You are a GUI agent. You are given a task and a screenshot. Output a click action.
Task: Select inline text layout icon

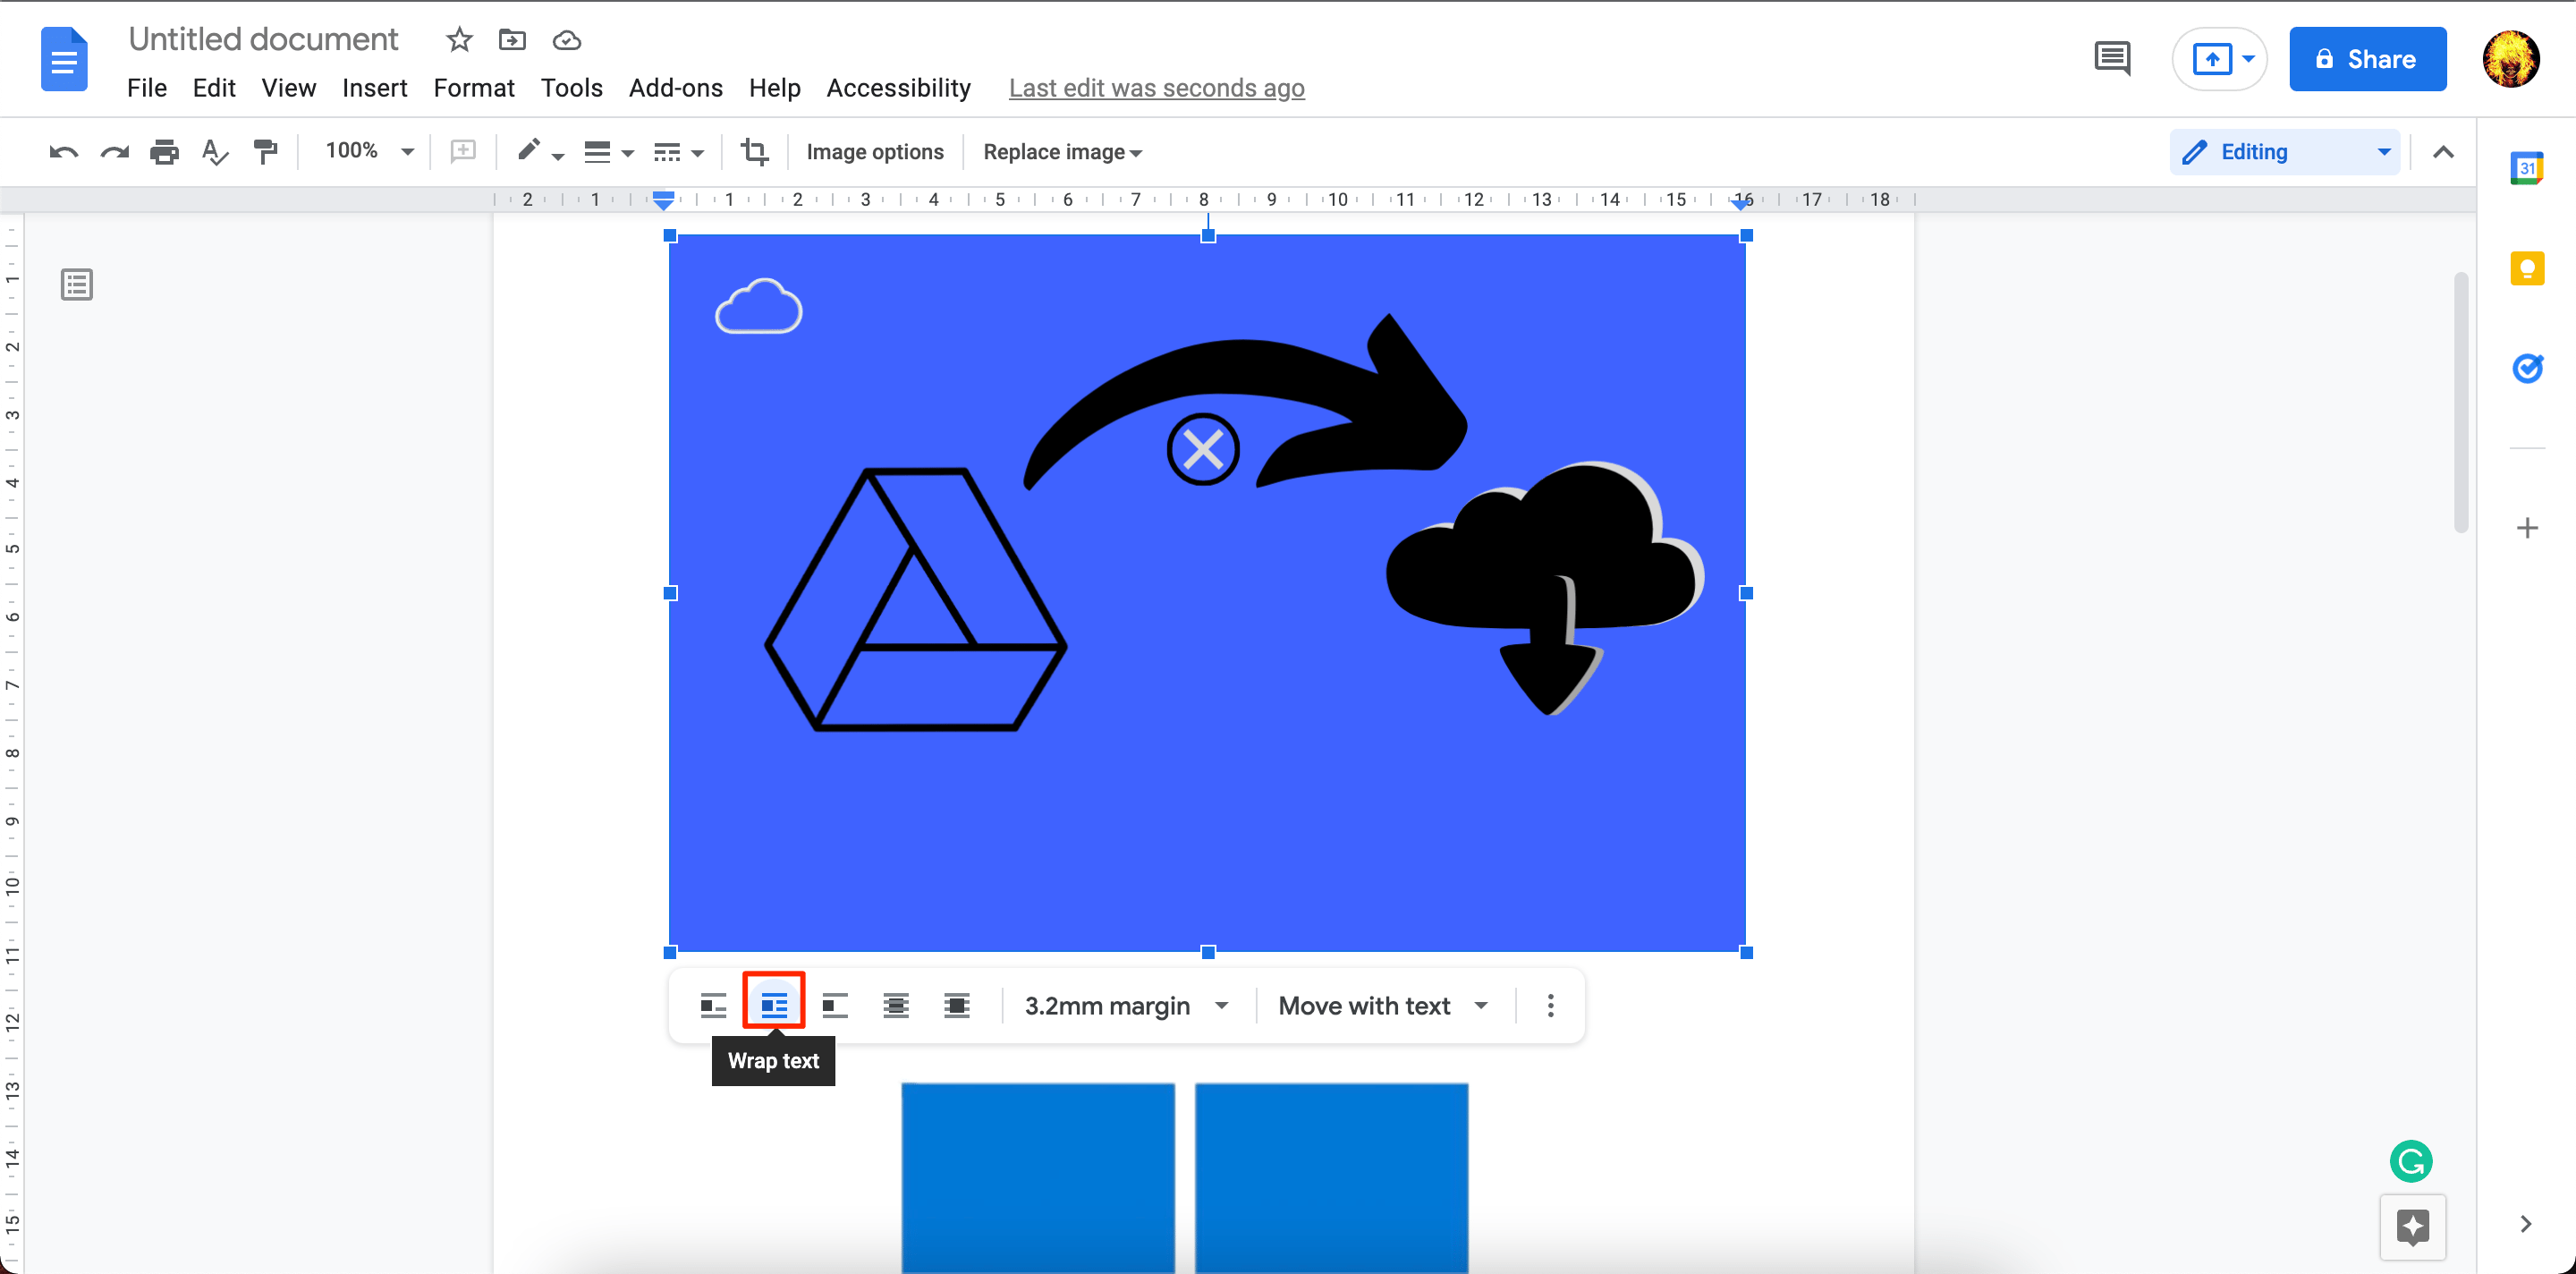point(713,1003)
